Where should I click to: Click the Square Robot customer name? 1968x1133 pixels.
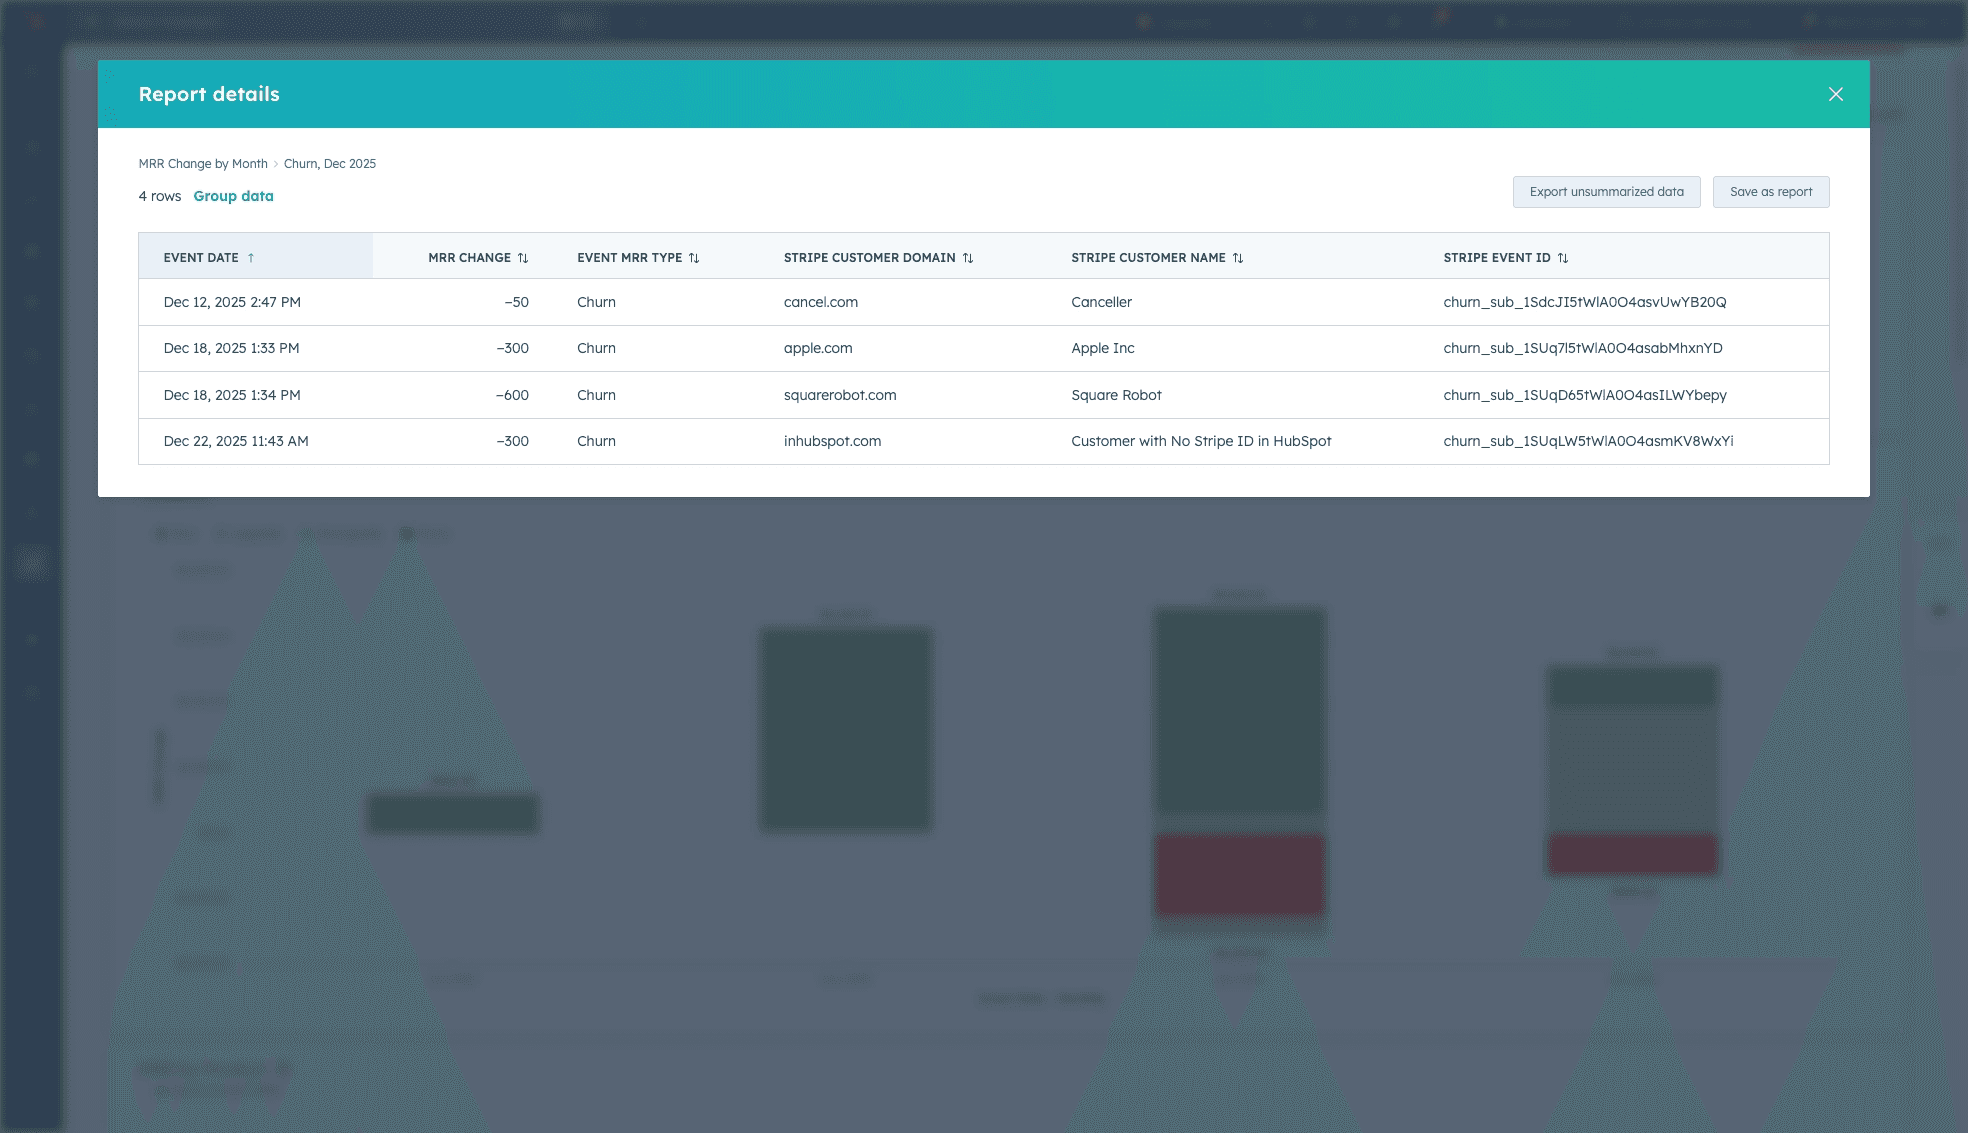[1116, 395]
